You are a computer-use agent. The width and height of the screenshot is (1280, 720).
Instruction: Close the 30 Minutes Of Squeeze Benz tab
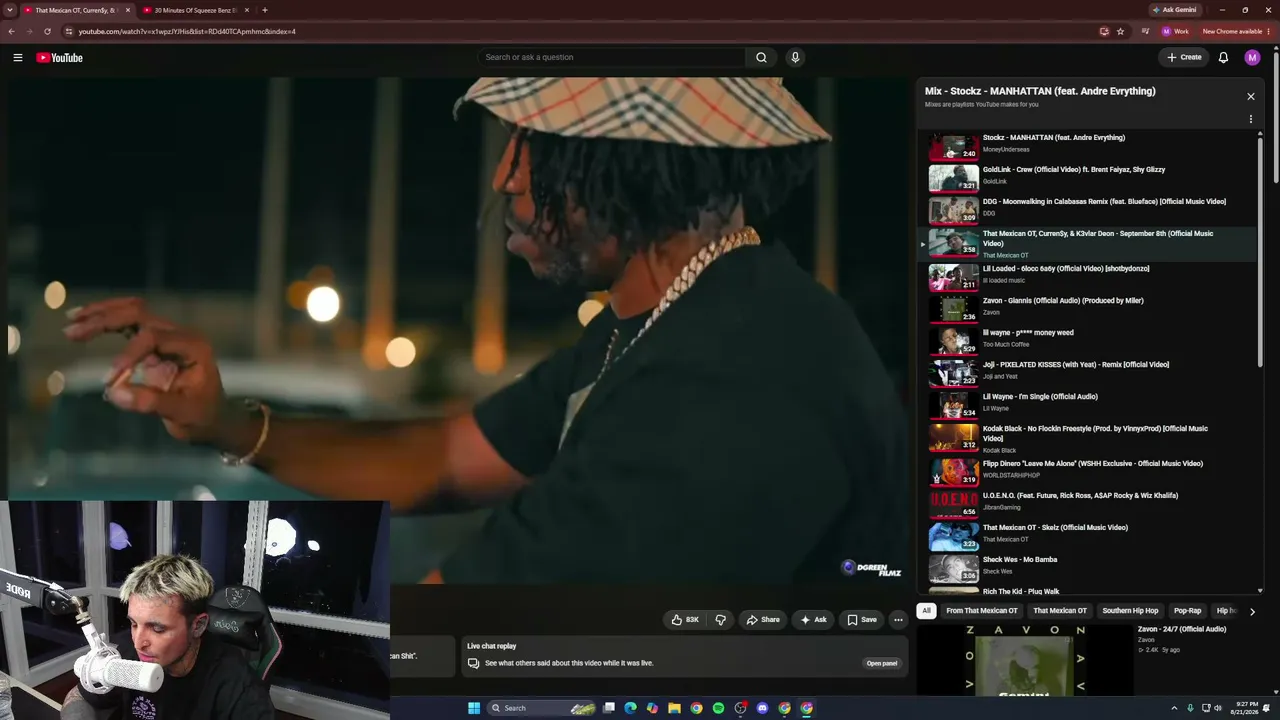246,10
